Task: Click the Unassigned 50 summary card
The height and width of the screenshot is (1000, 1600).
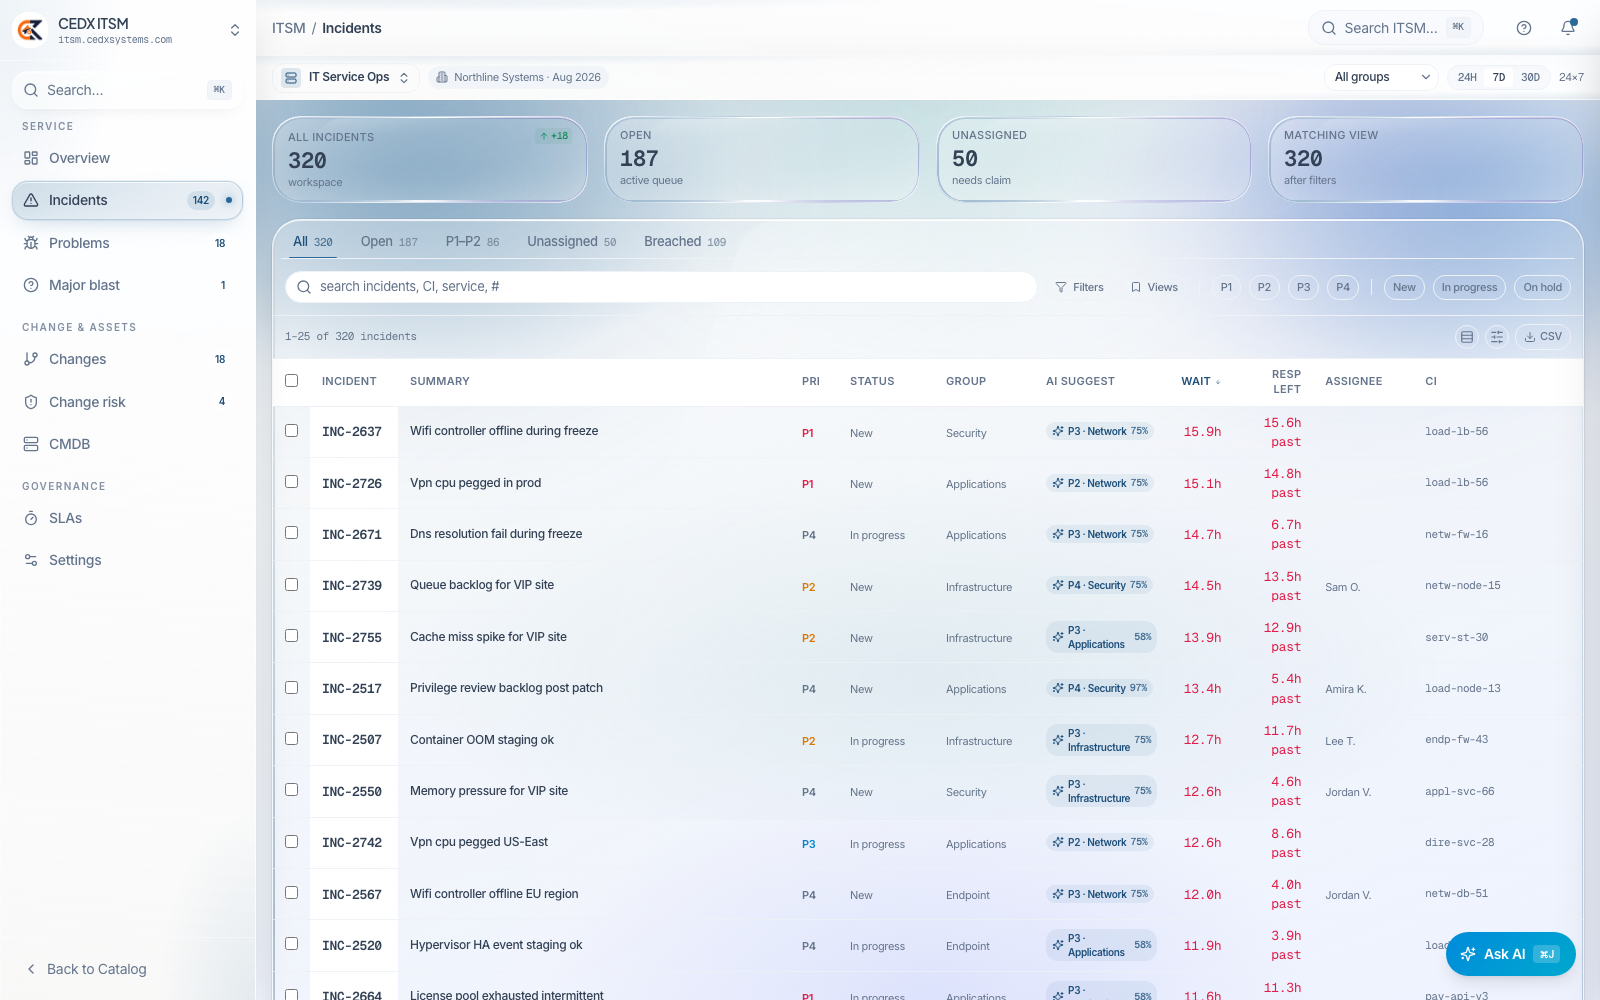Action: 1094,159
